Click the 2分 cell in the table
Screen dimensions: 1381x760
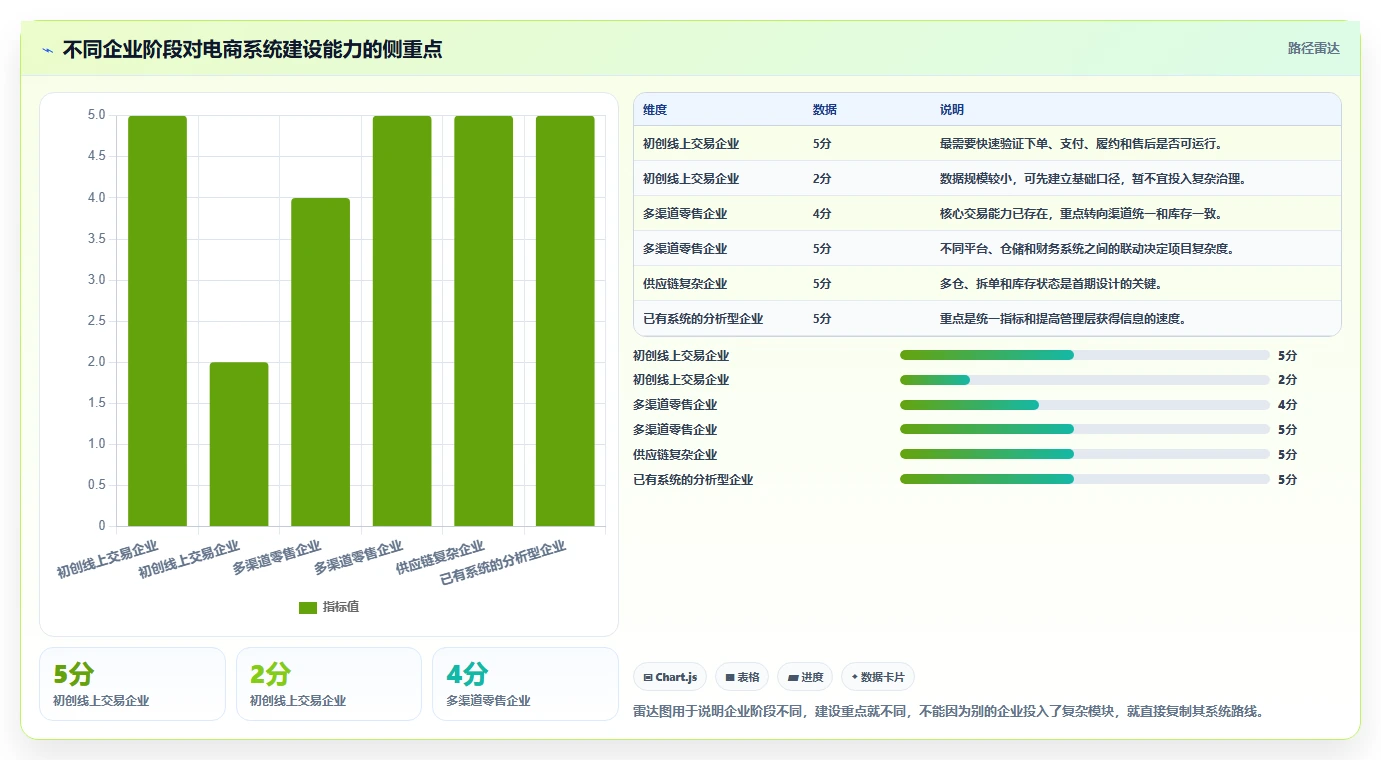822,179
